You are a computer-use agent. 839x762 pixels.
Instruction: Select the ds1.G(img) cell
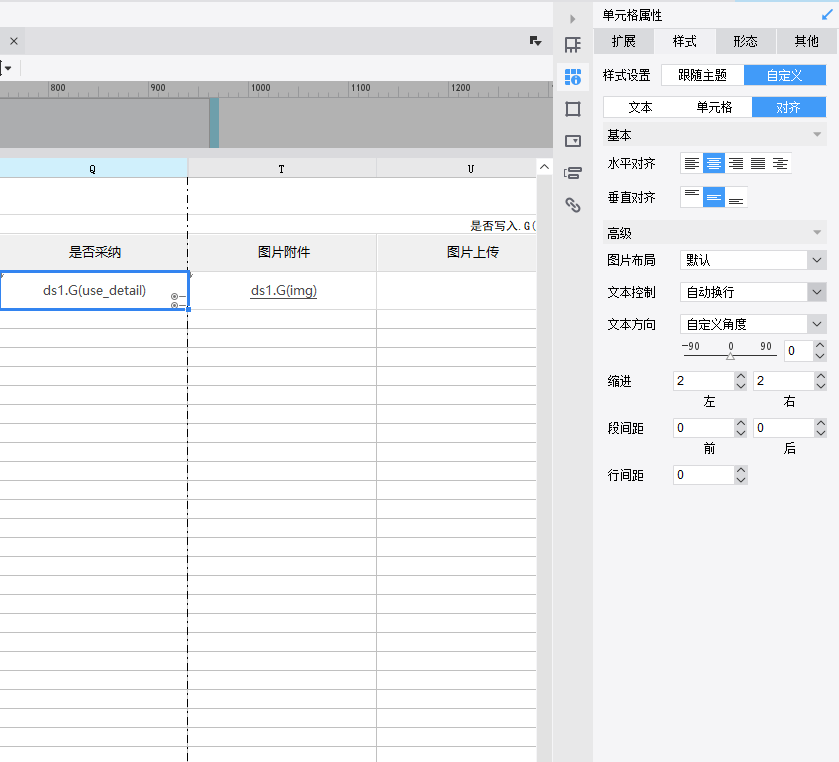[282, 290]
